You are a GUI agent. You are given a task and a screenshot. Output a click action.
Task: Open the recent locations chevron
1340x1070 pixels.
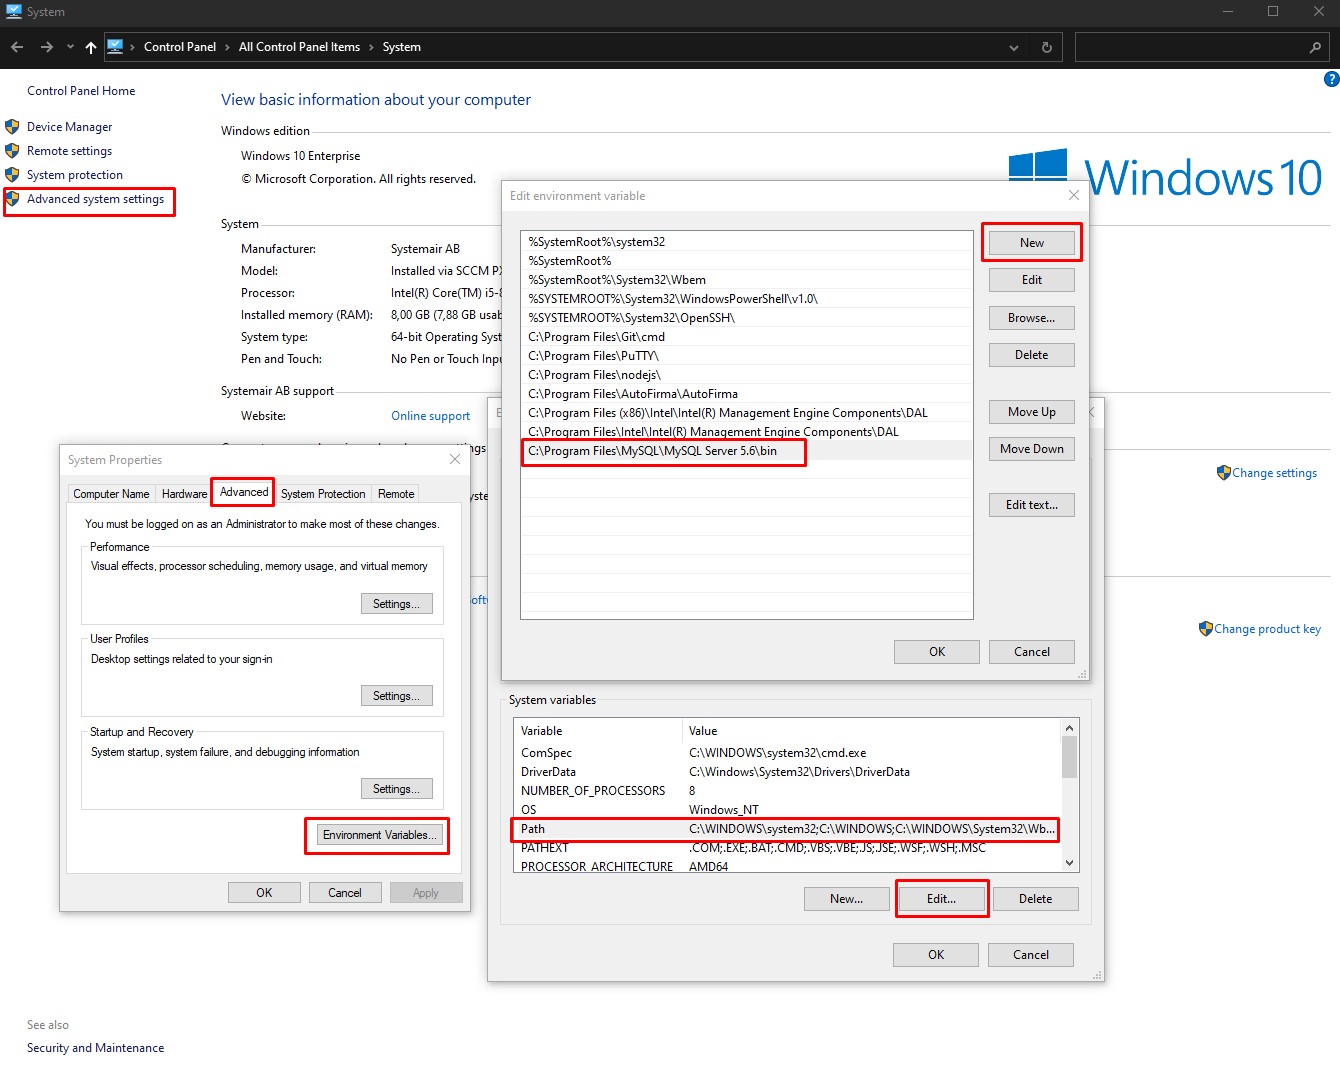(70, 47)
